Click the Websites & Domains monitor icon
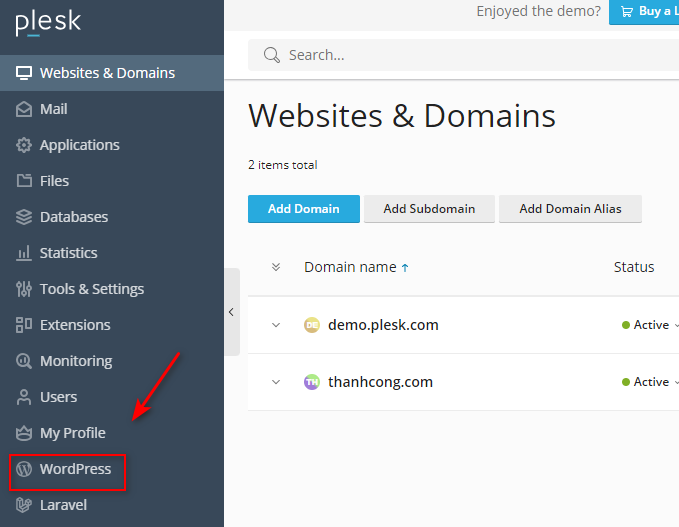Image resolution: width=679 pixels, height=527 pixels. 24,73
